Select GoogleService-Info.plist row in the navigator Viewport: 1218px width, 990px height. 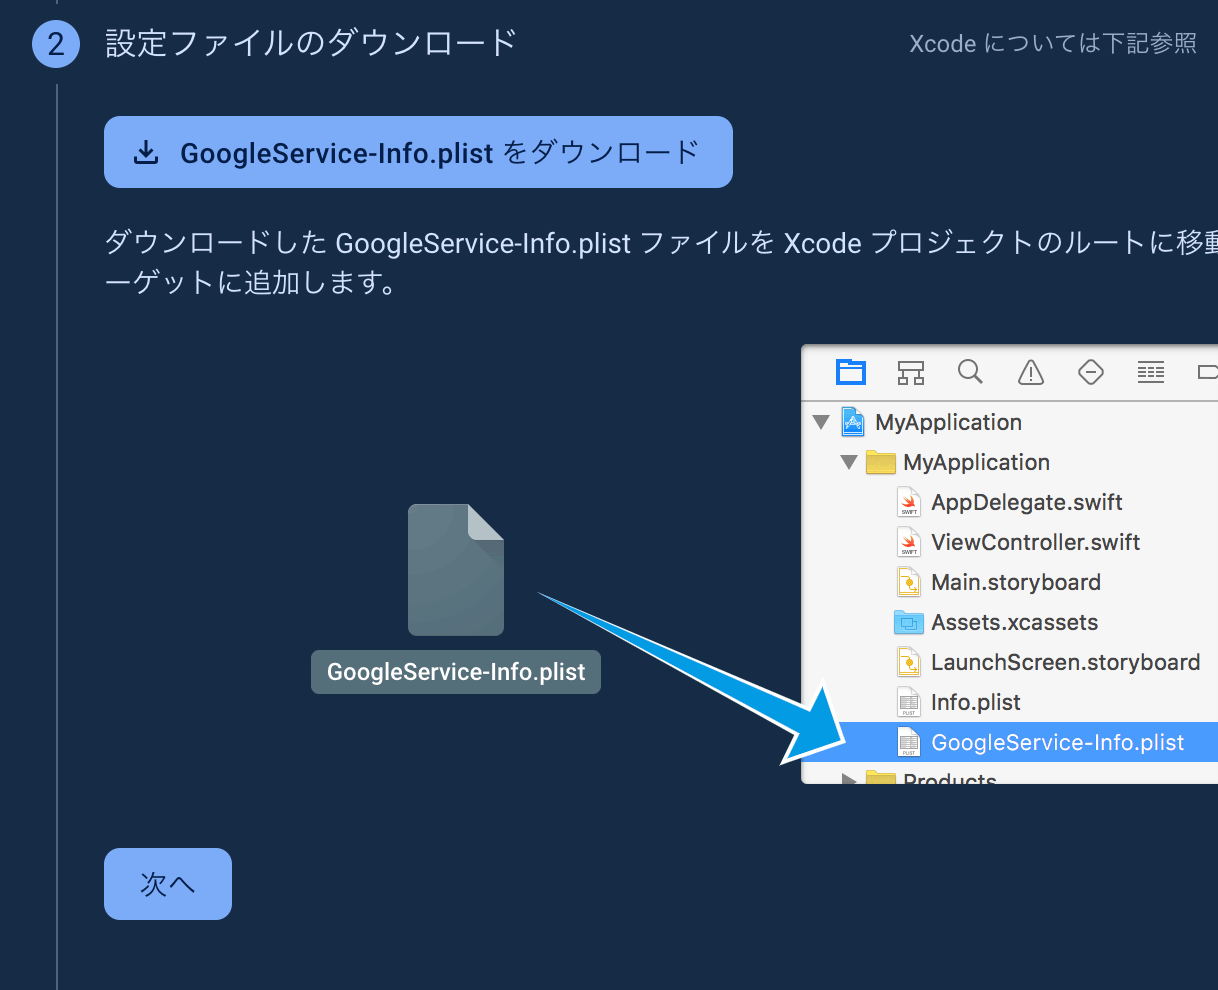1010,742
